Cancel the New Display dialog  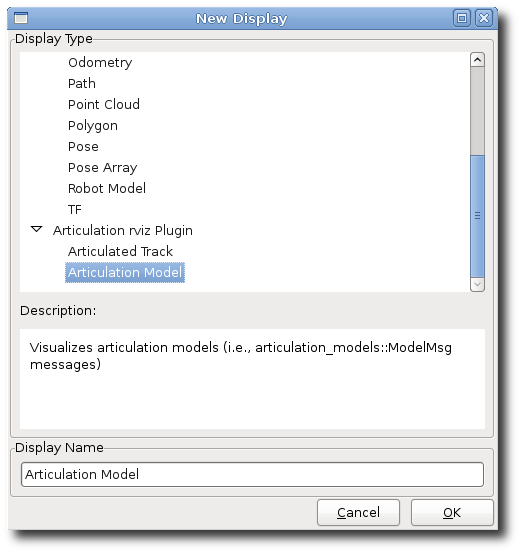(358, 512)
